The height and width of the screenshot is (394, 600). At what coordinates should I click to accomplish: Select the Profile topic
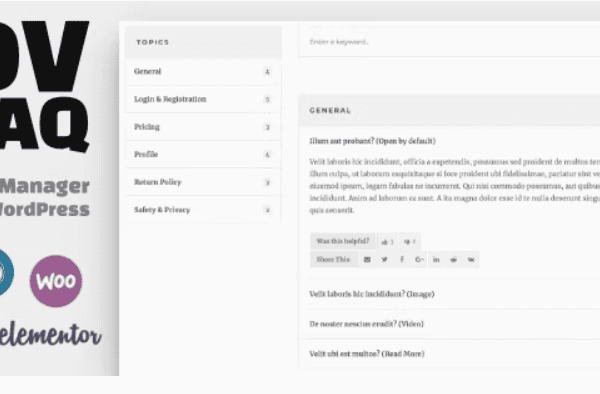coord(203,155)
